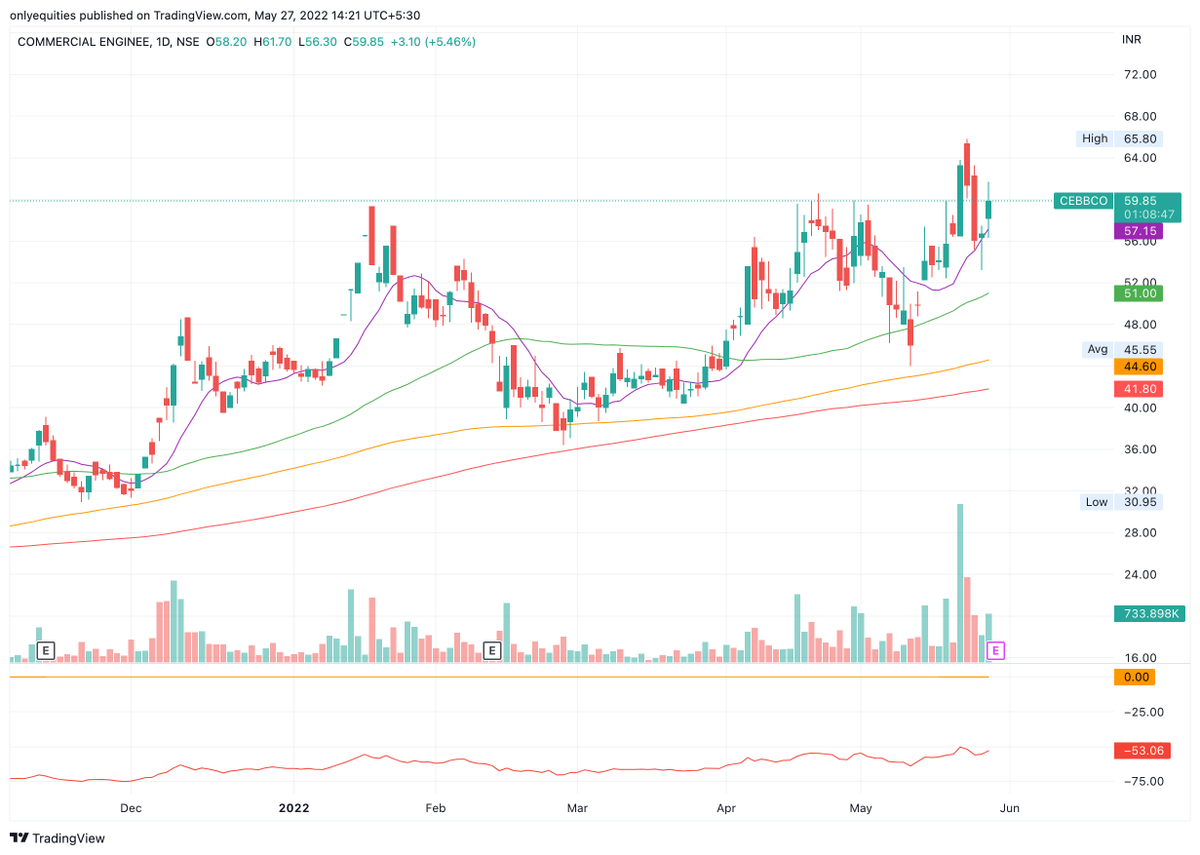Click the 68.00 price axis label
This screenshot has width=1200, height=855.
(x=1141, y=117)
